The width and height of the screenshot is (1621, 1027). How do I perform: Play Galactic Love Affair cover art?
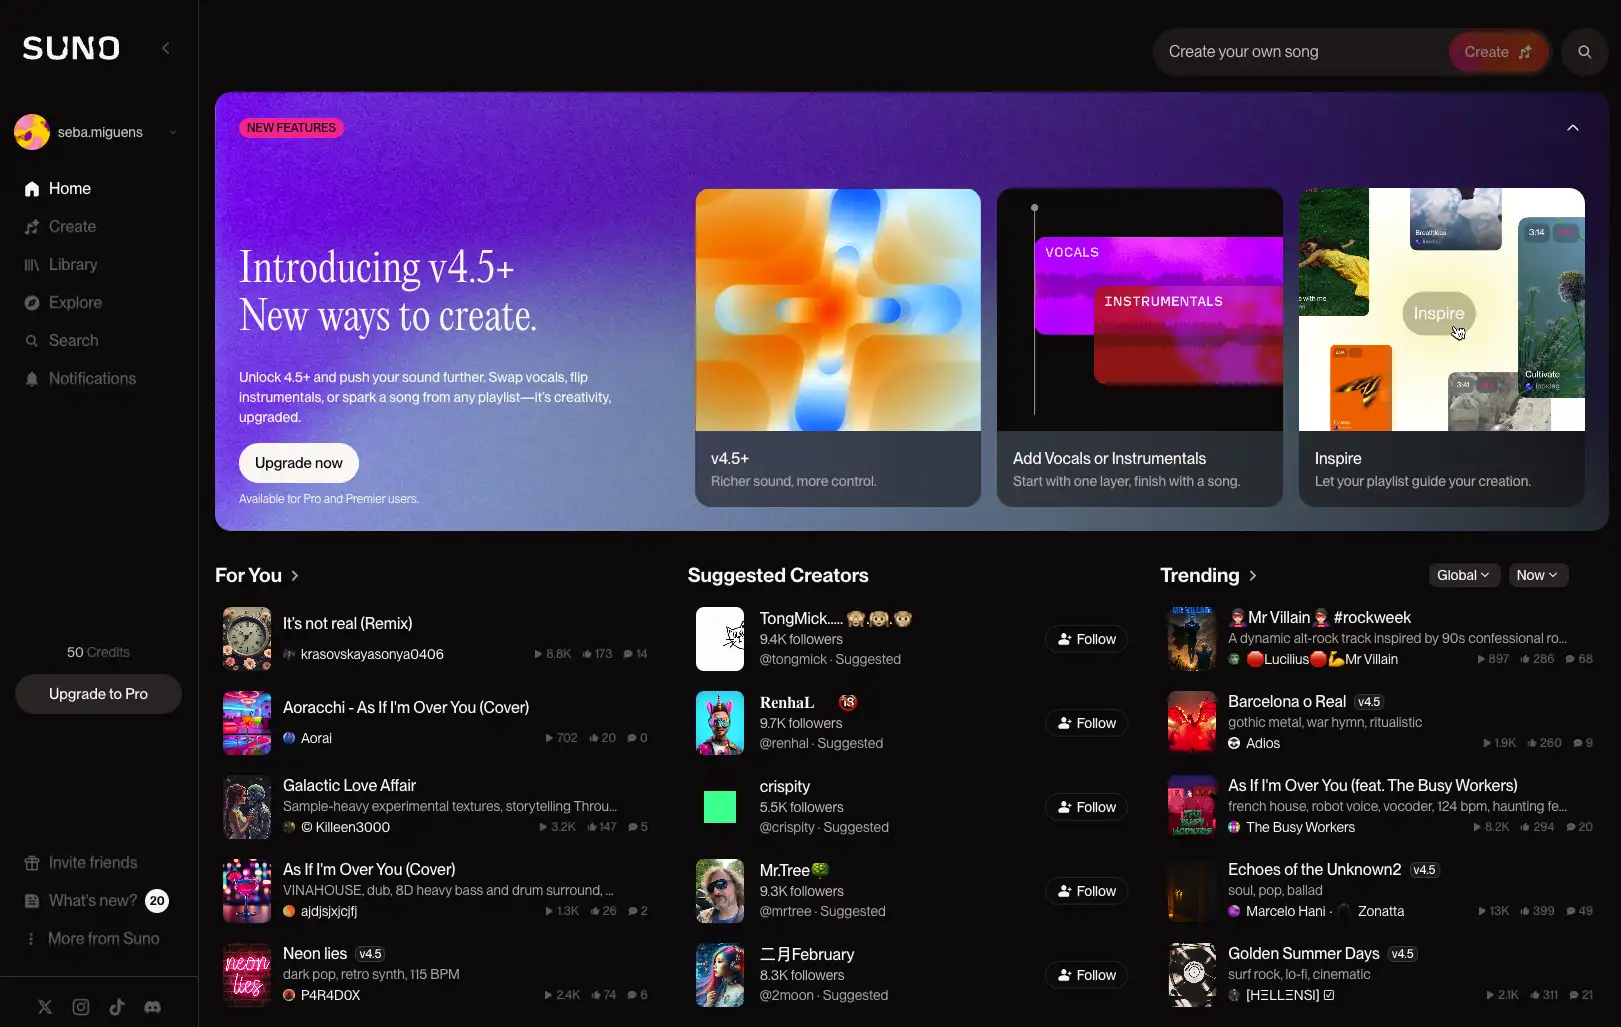(247, 807)
